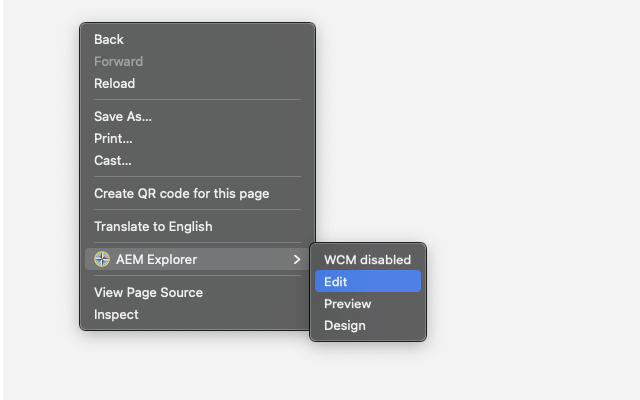Click the AEM Explorer compass icon

tap(102, 259)
